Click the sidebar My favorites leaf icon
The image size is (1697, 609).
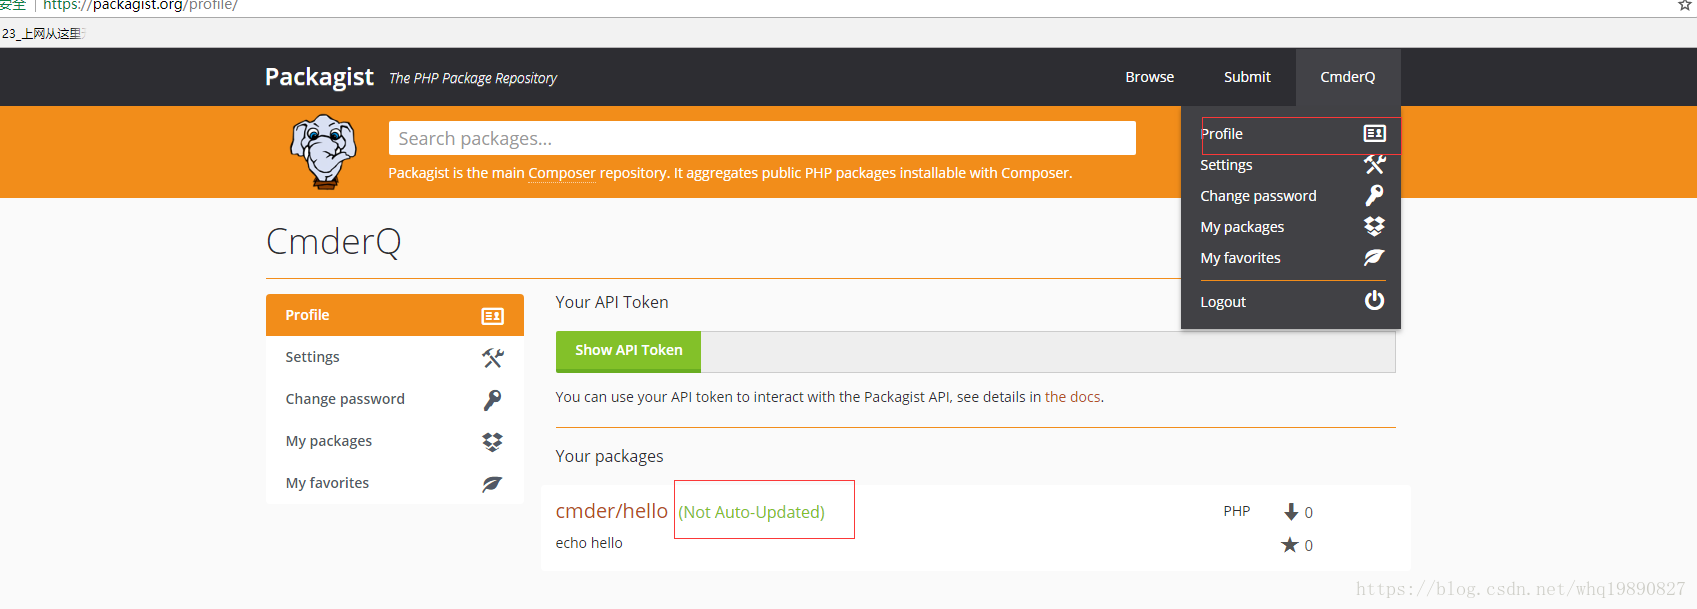click(x=493, y=484)
